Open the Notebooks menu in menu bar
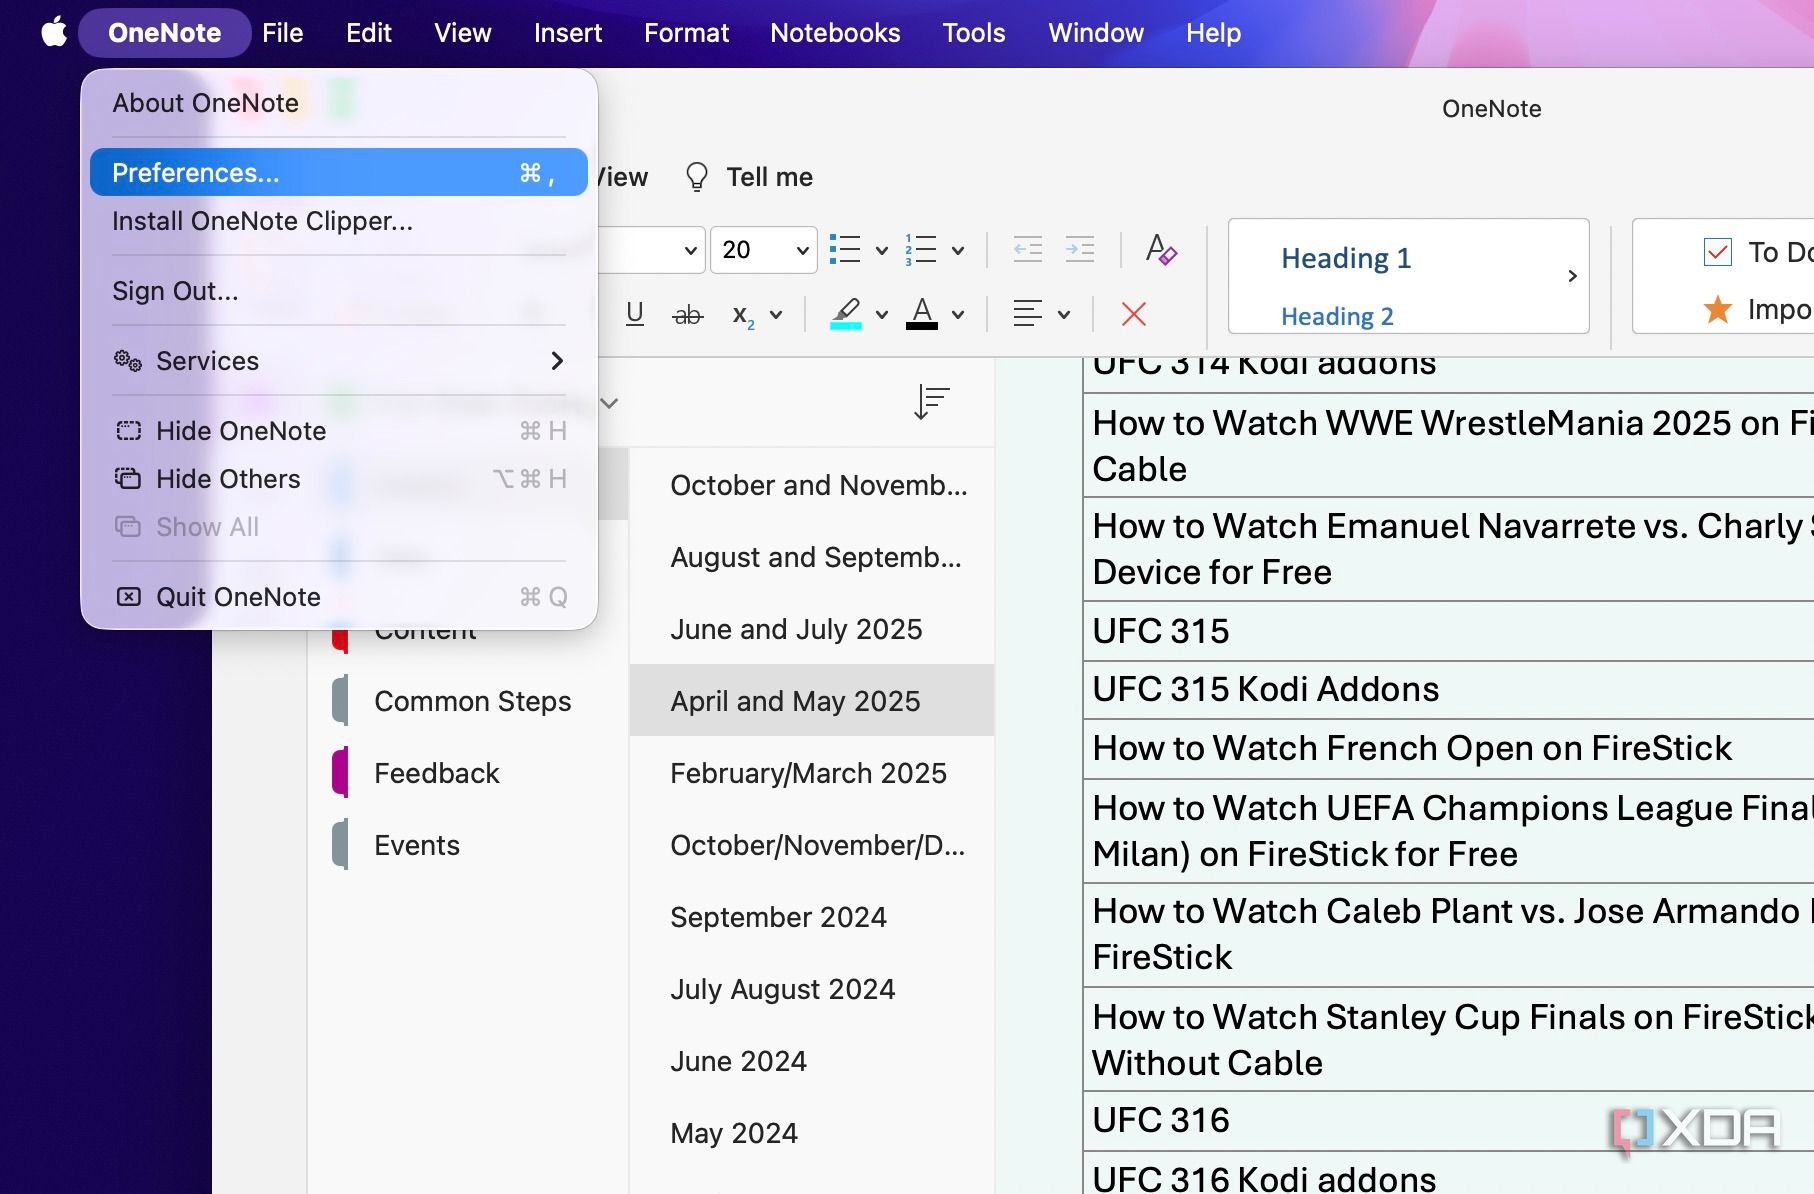 point(835,33)
